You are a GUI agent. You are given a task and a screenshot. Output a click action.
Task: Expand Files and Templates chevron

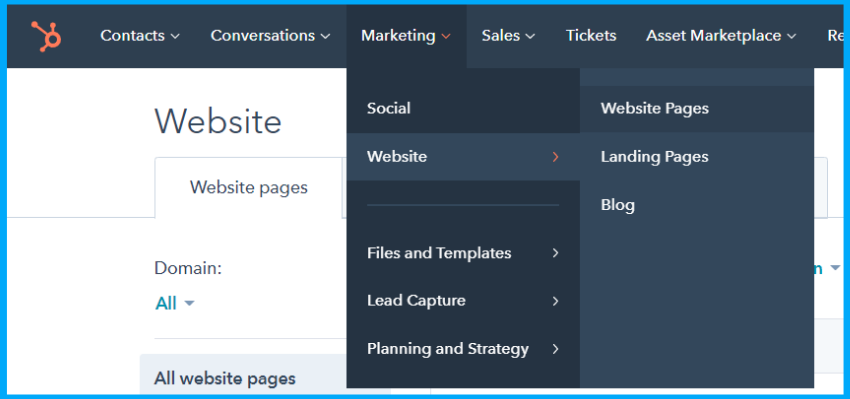click(555, 253)
